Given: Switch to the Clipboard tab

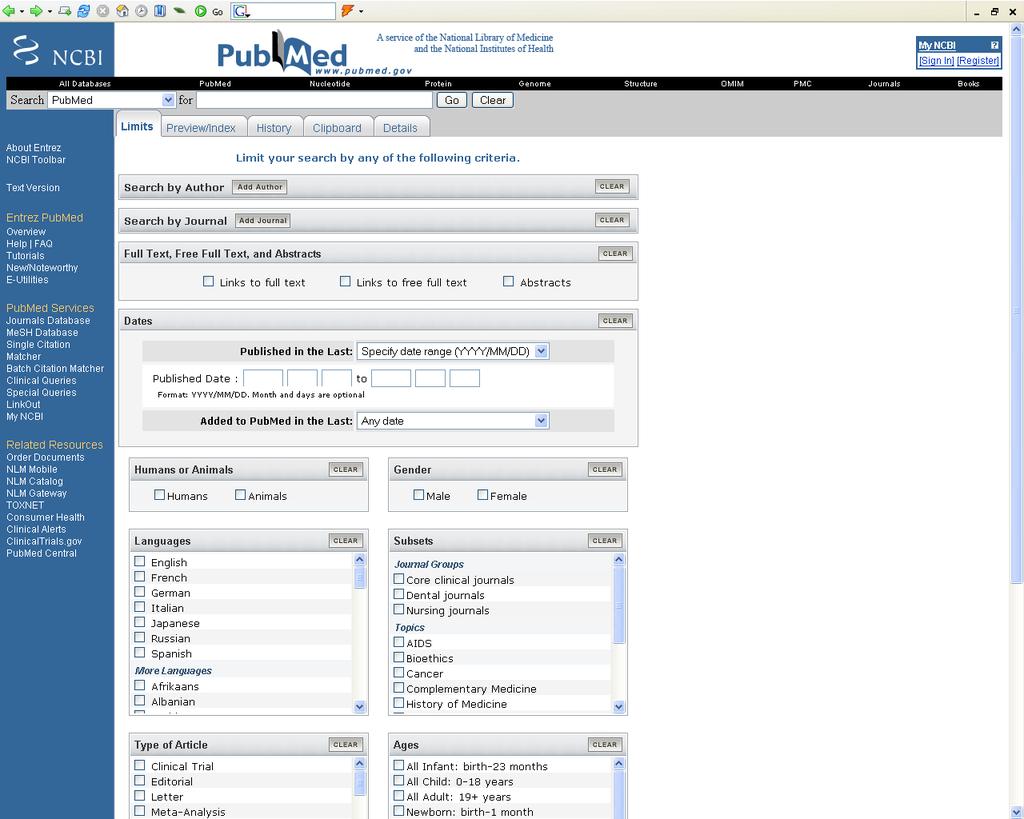Looking at the screenshot, I should click(x=337, y=128).
